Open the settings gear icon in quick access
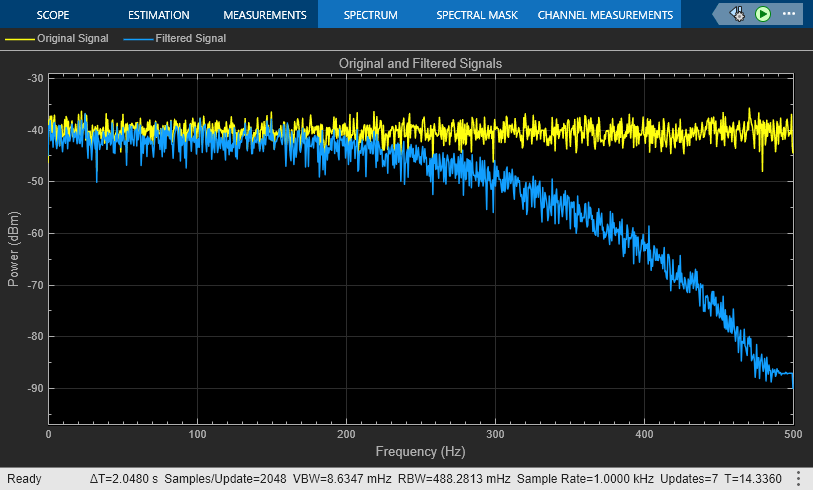 [738, 14]
